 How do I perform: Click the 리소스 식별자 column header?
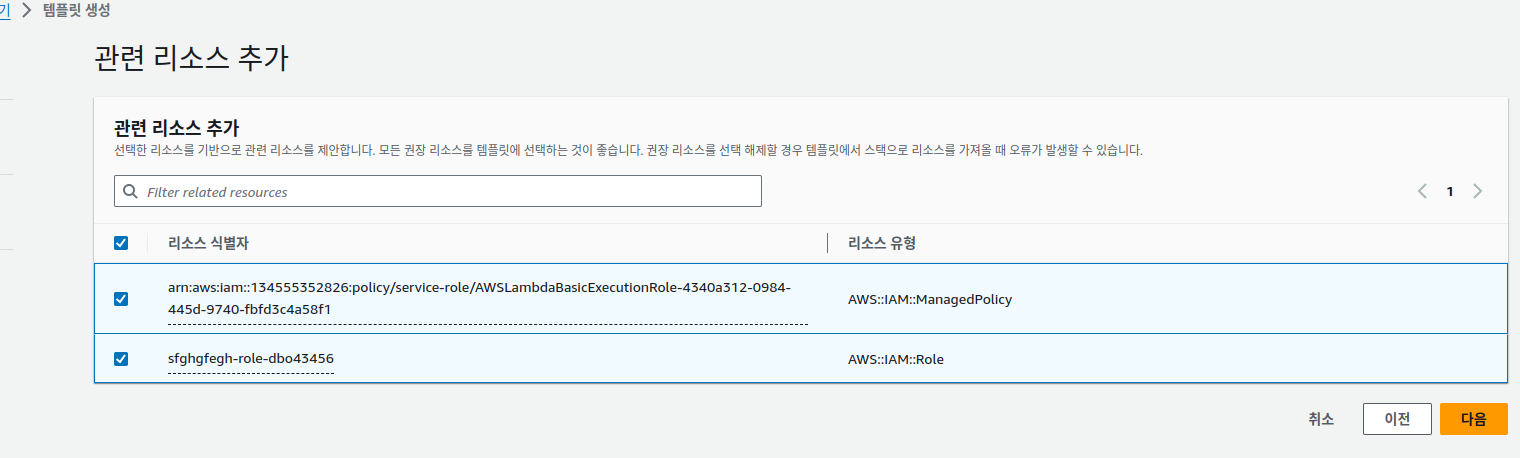pyautogui.click(x=215, y=243)
